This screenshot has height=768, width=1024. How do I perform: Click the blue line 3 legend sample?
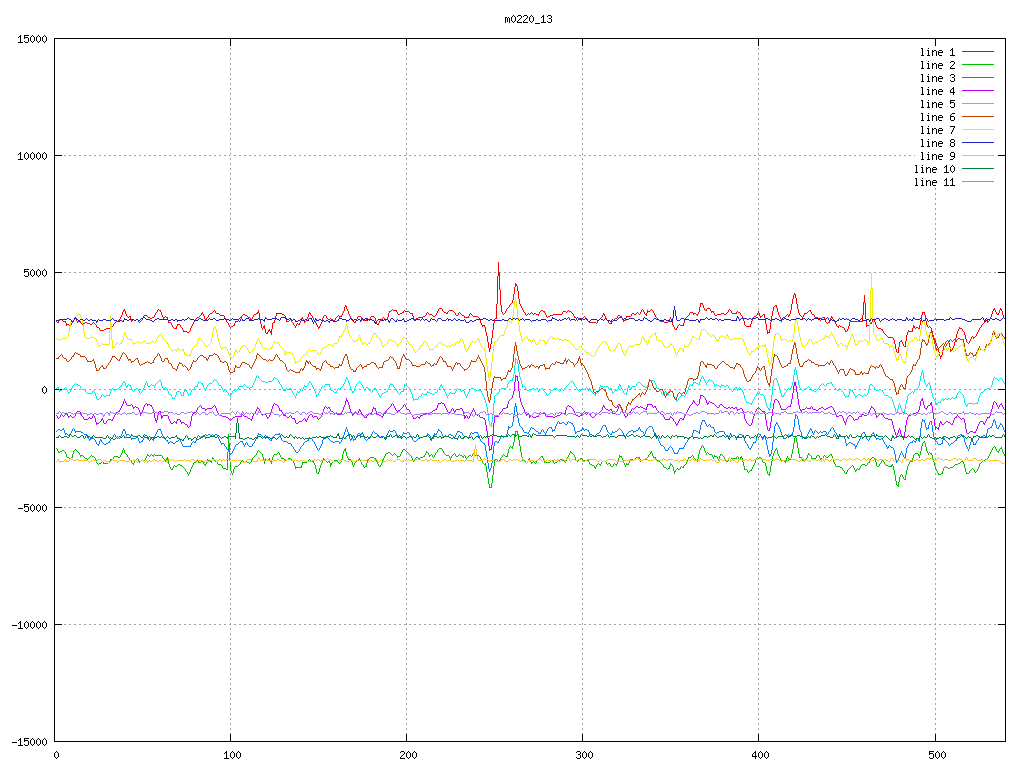click(x=978, y=78)
